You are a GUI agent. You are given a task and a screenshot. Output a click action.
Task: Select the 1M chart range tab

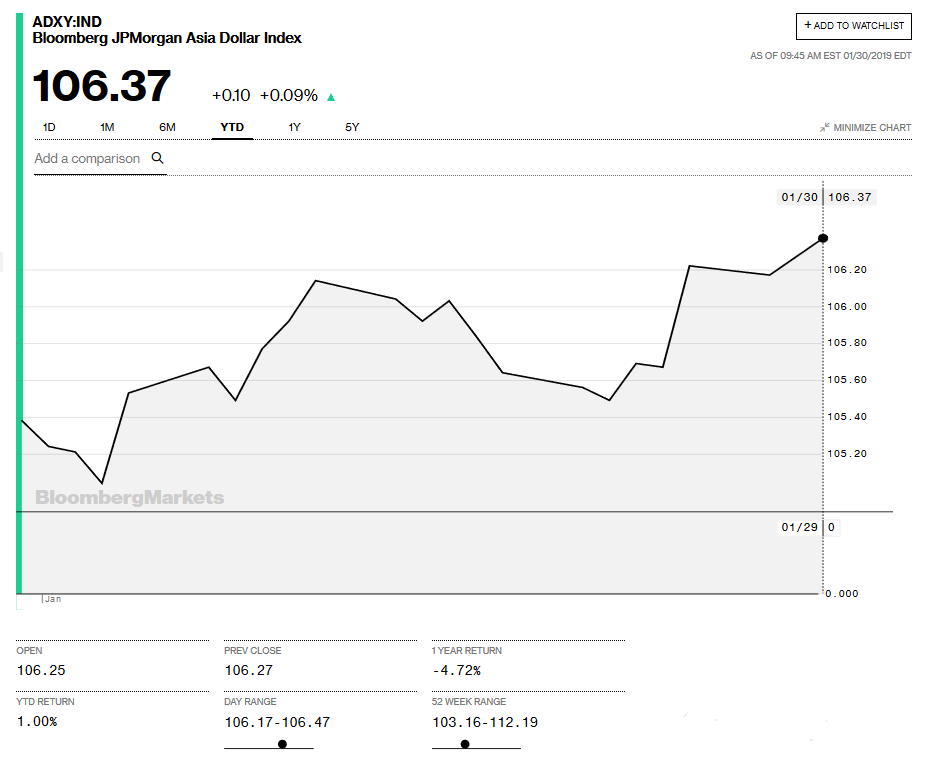107,127
